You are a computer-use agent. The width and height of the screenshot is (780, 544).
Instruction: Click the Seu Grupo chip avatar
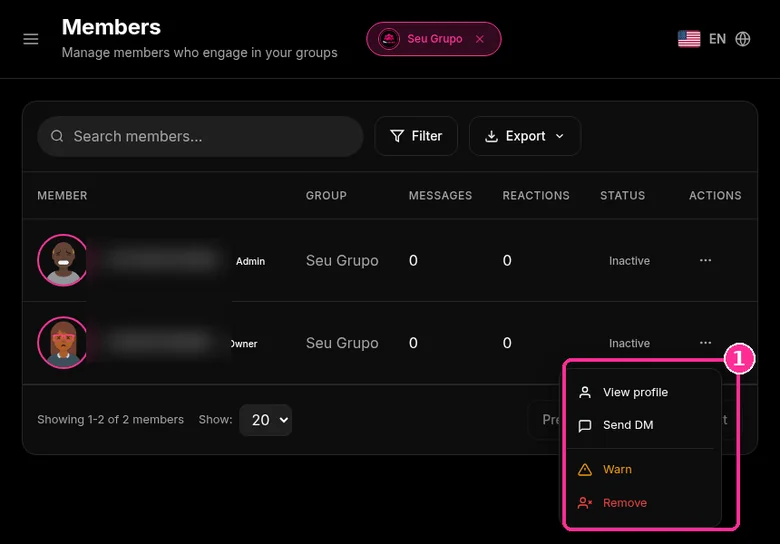coord(389,39)
